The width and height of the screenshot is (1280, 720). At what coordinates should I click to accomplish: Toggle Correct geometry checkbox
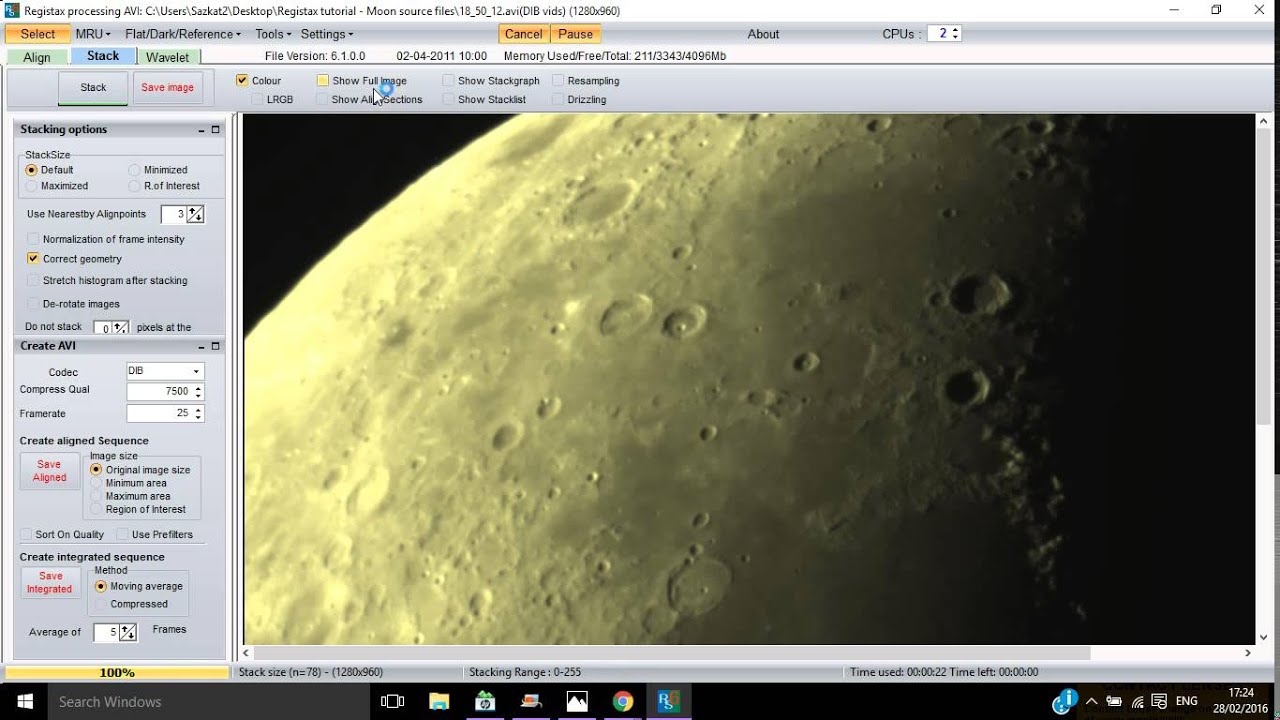(33, 258)
